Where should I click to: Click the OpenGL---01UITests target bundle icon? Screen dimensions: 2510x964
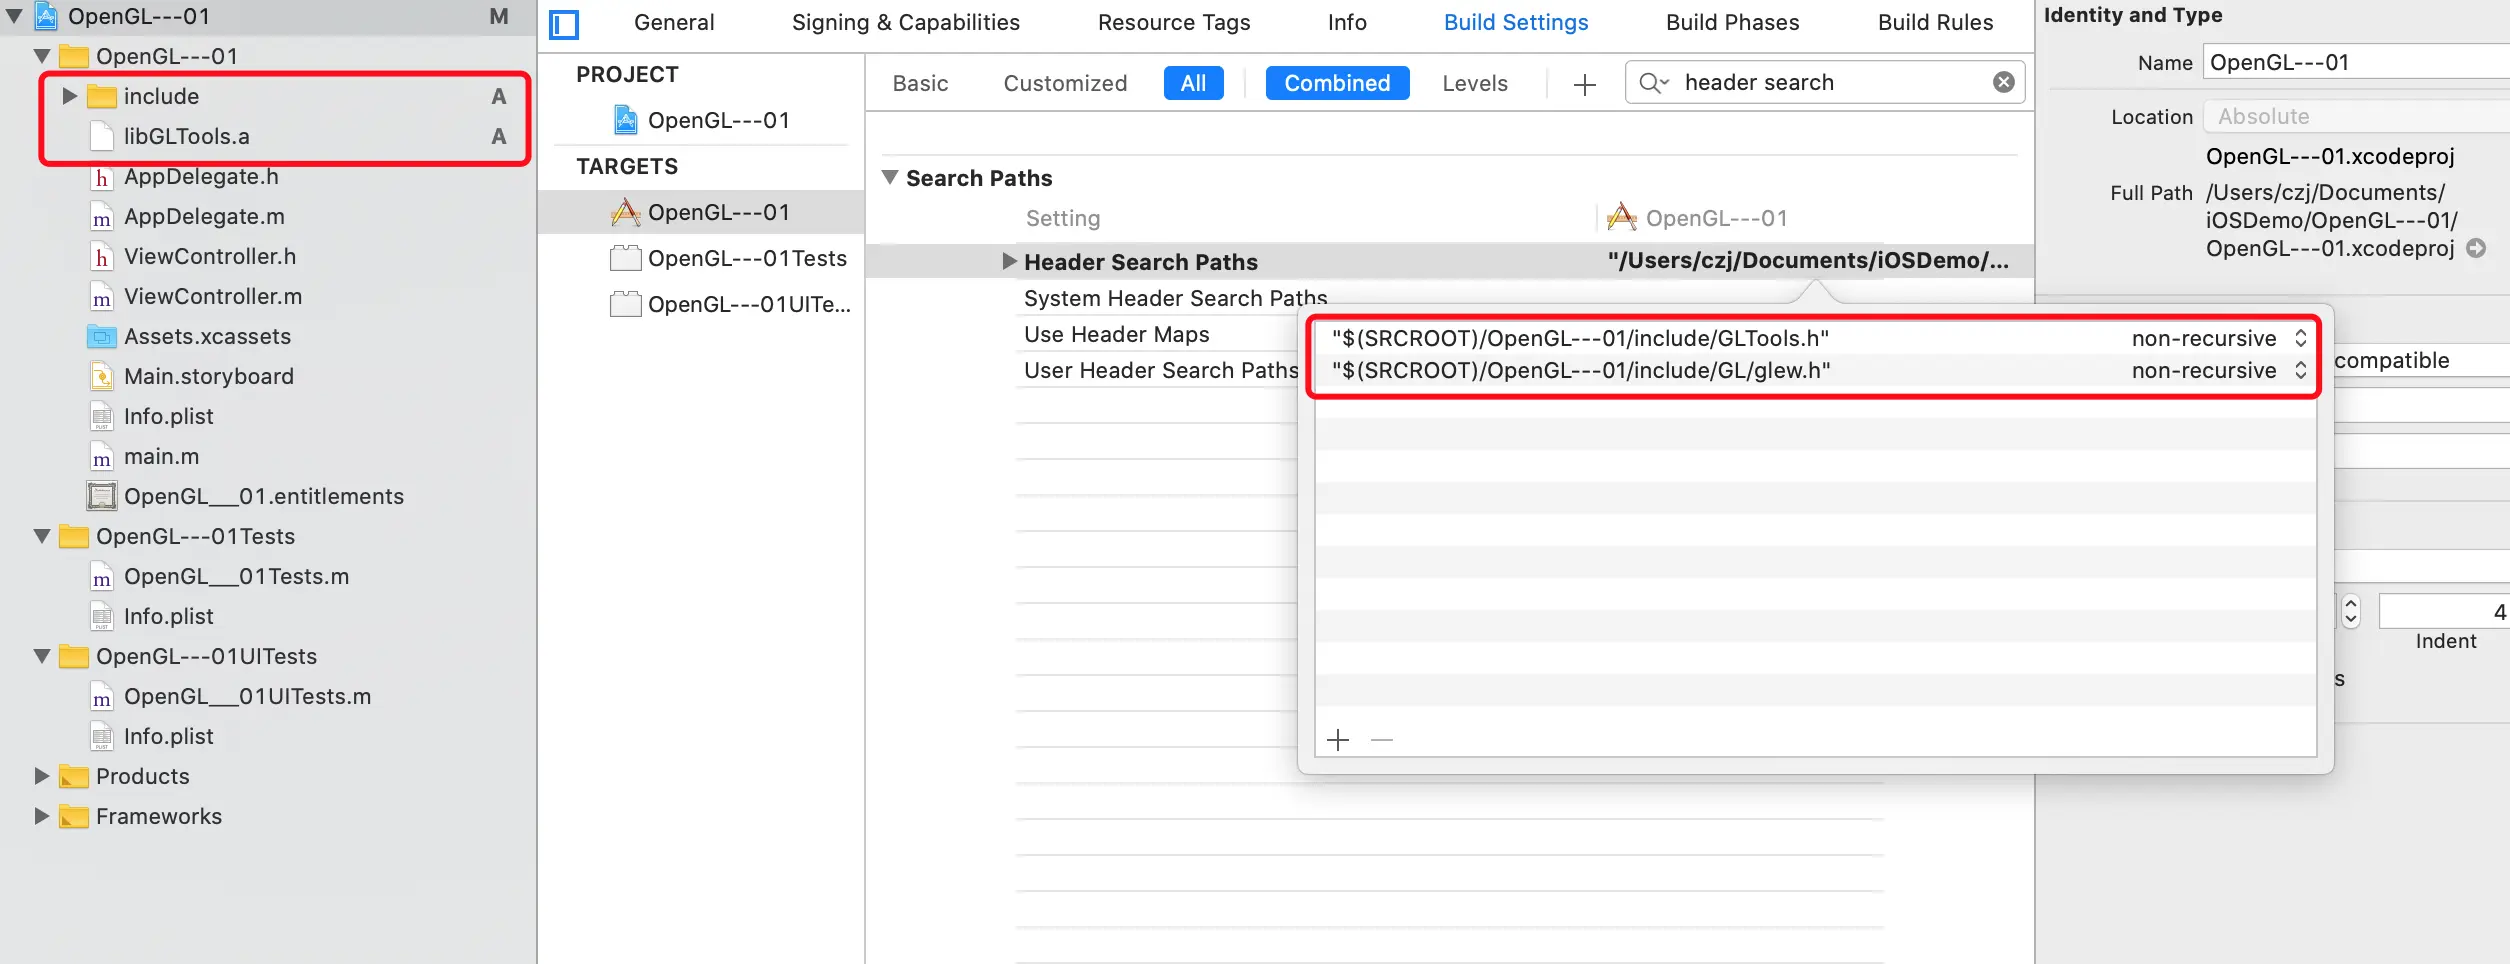pos(626,303)
